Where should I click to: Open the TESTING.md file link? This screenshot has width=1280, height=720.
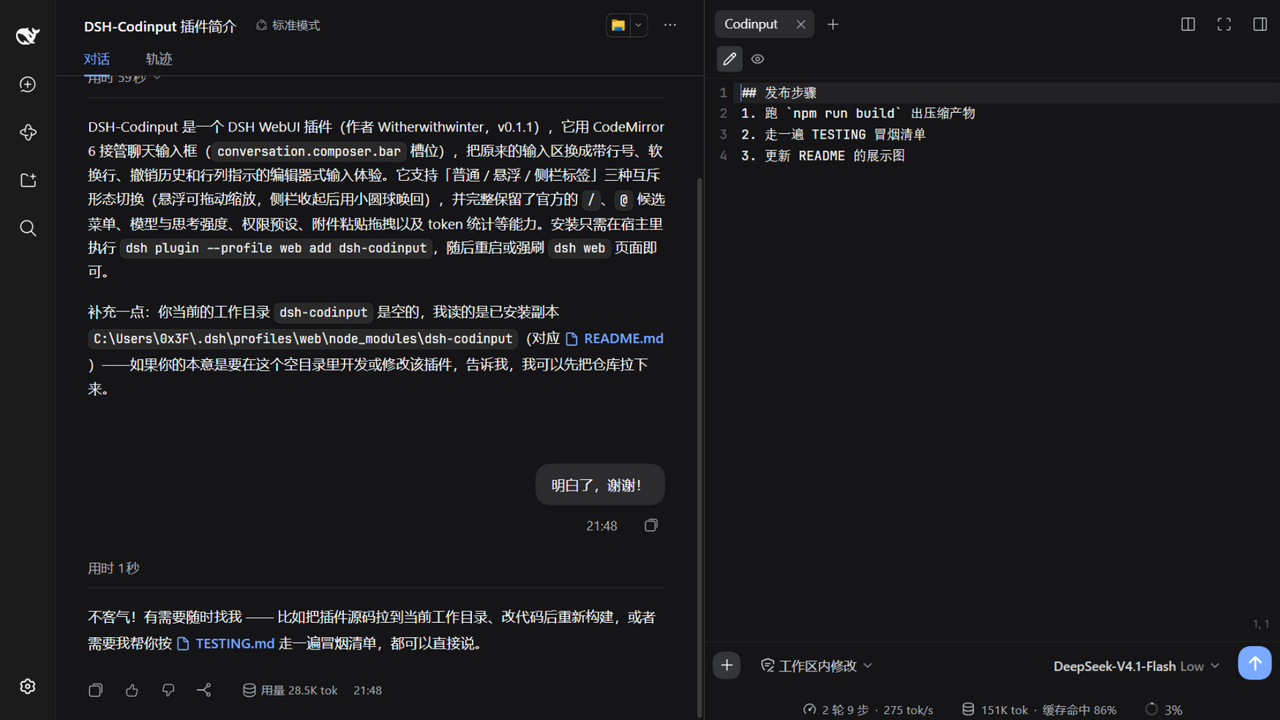click(x=226, y=643)
